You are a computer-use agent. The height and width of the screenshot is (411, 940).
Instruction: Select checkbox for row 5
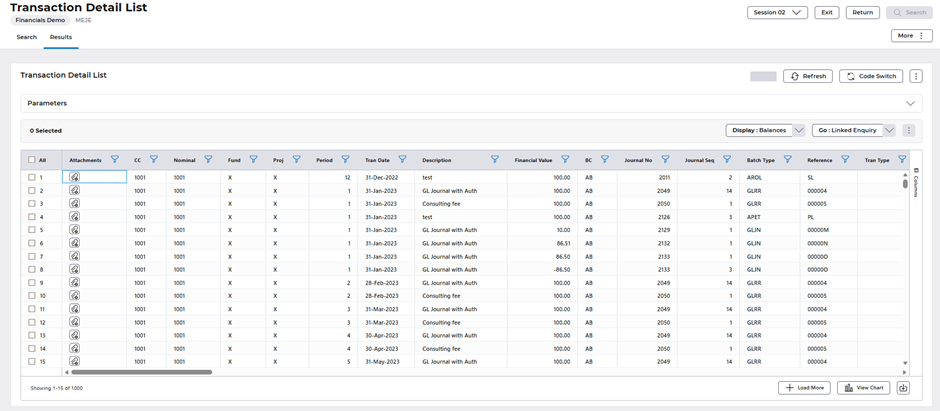(32, 230)
